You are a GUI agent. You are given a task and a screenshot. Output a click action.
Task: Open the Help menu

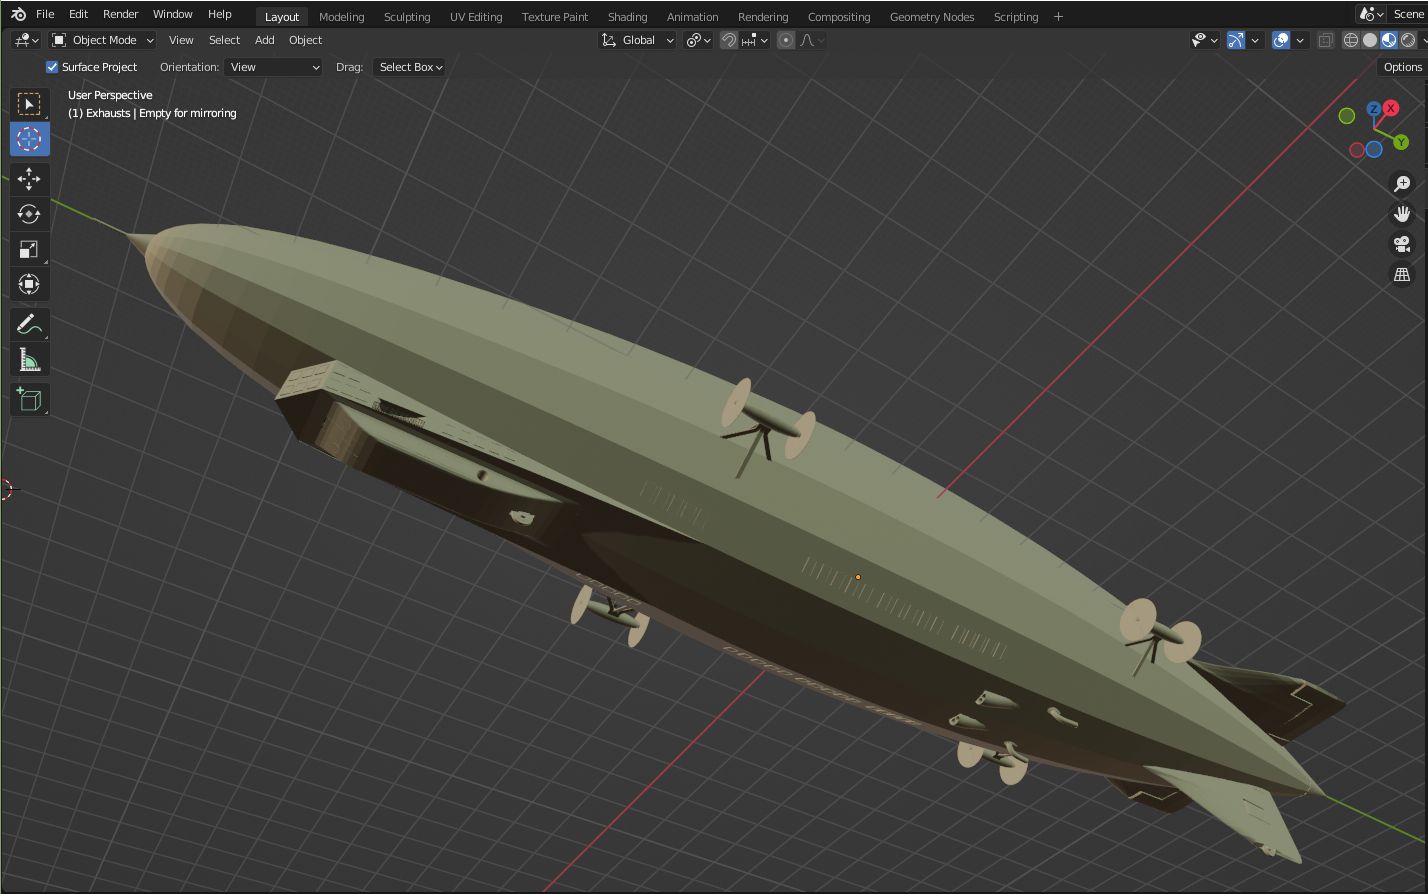[220, 14]
